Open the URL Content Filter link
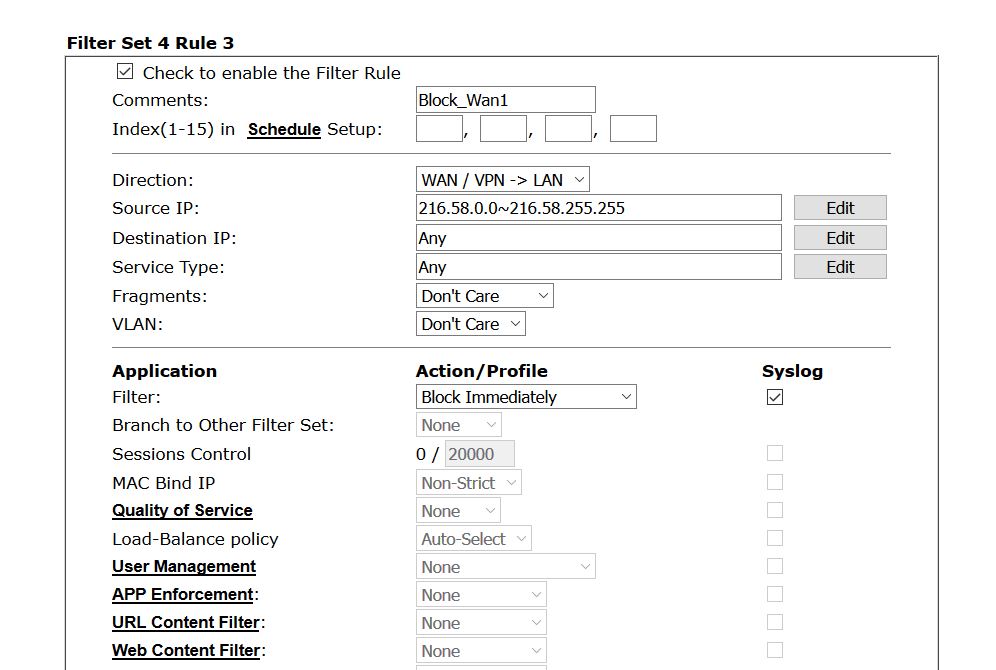 (186, 623)
